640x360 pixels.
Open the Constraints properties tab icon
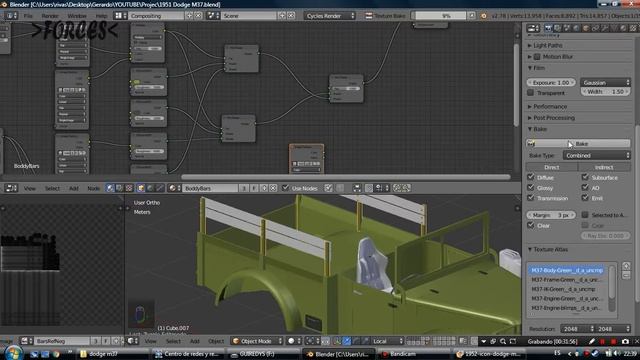pyautogui.click(x=595, y=28)
